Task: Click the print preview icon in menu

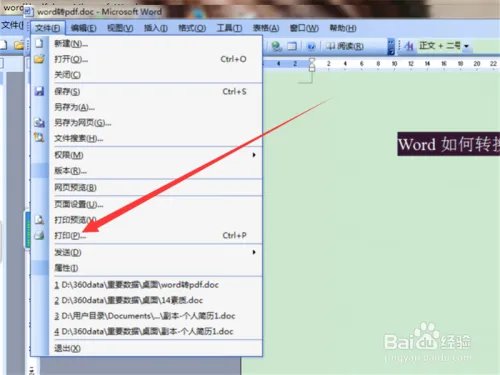Action: tap(39, 220)
